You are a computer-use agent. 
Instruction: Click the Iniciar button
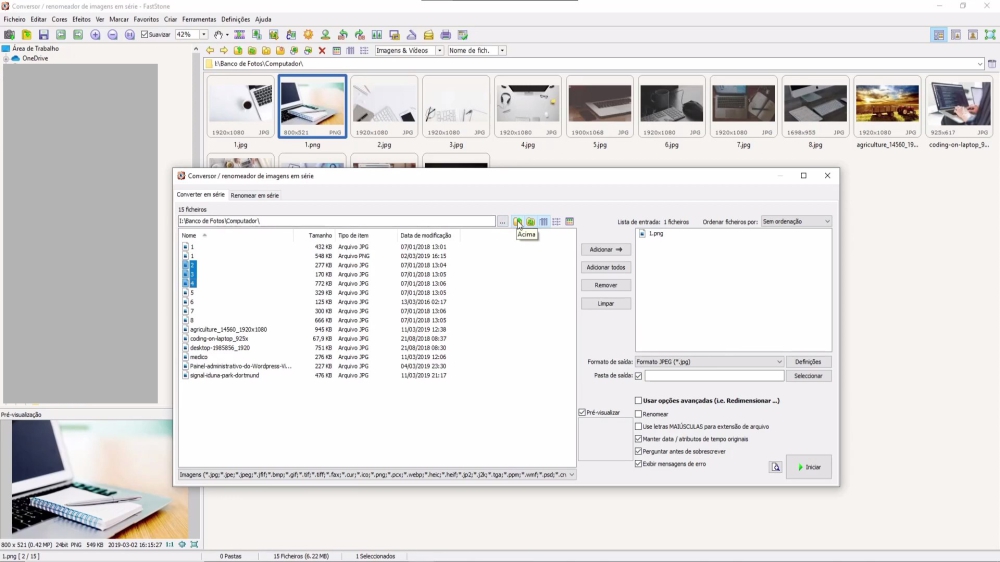pyautogui.click(x=809, y=467)
